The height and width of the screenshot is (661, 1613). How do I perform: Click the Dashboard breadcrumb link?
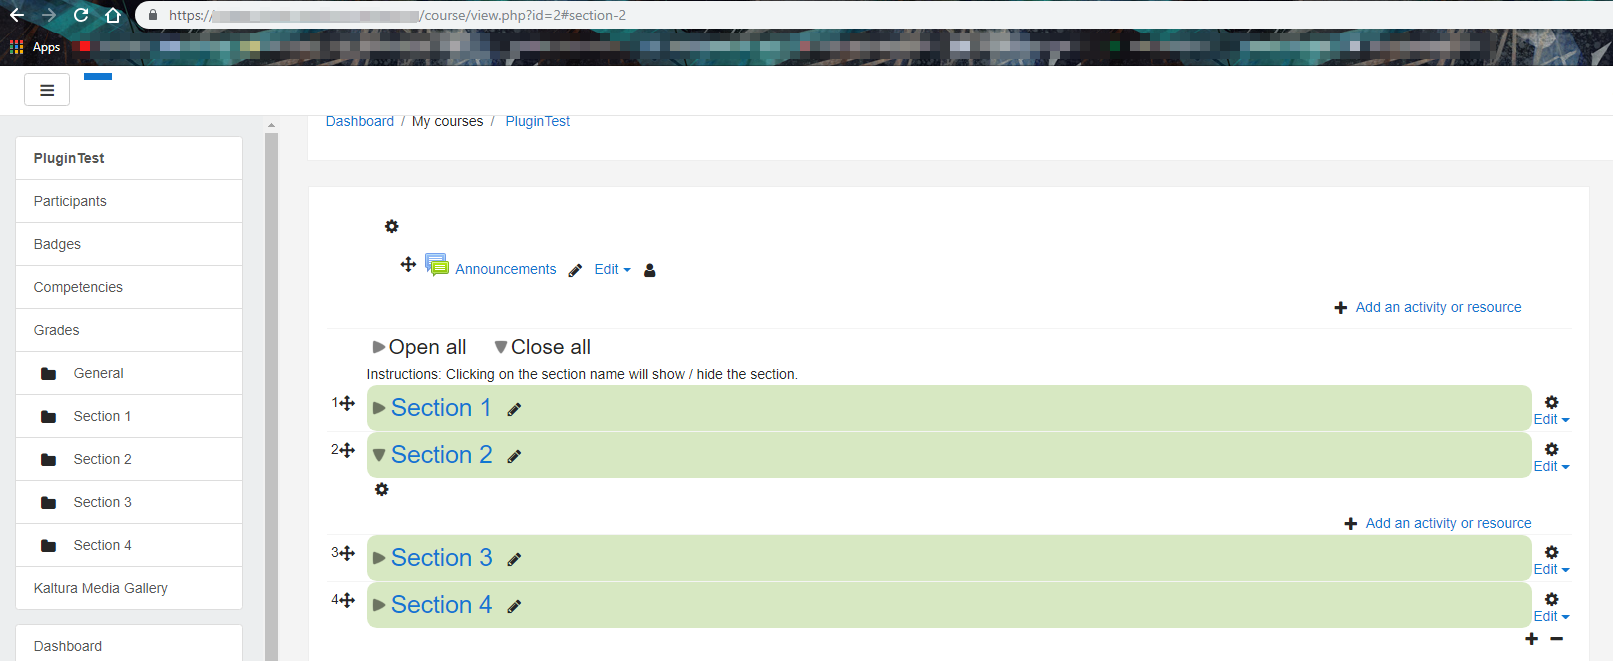(x=360, y=121)
